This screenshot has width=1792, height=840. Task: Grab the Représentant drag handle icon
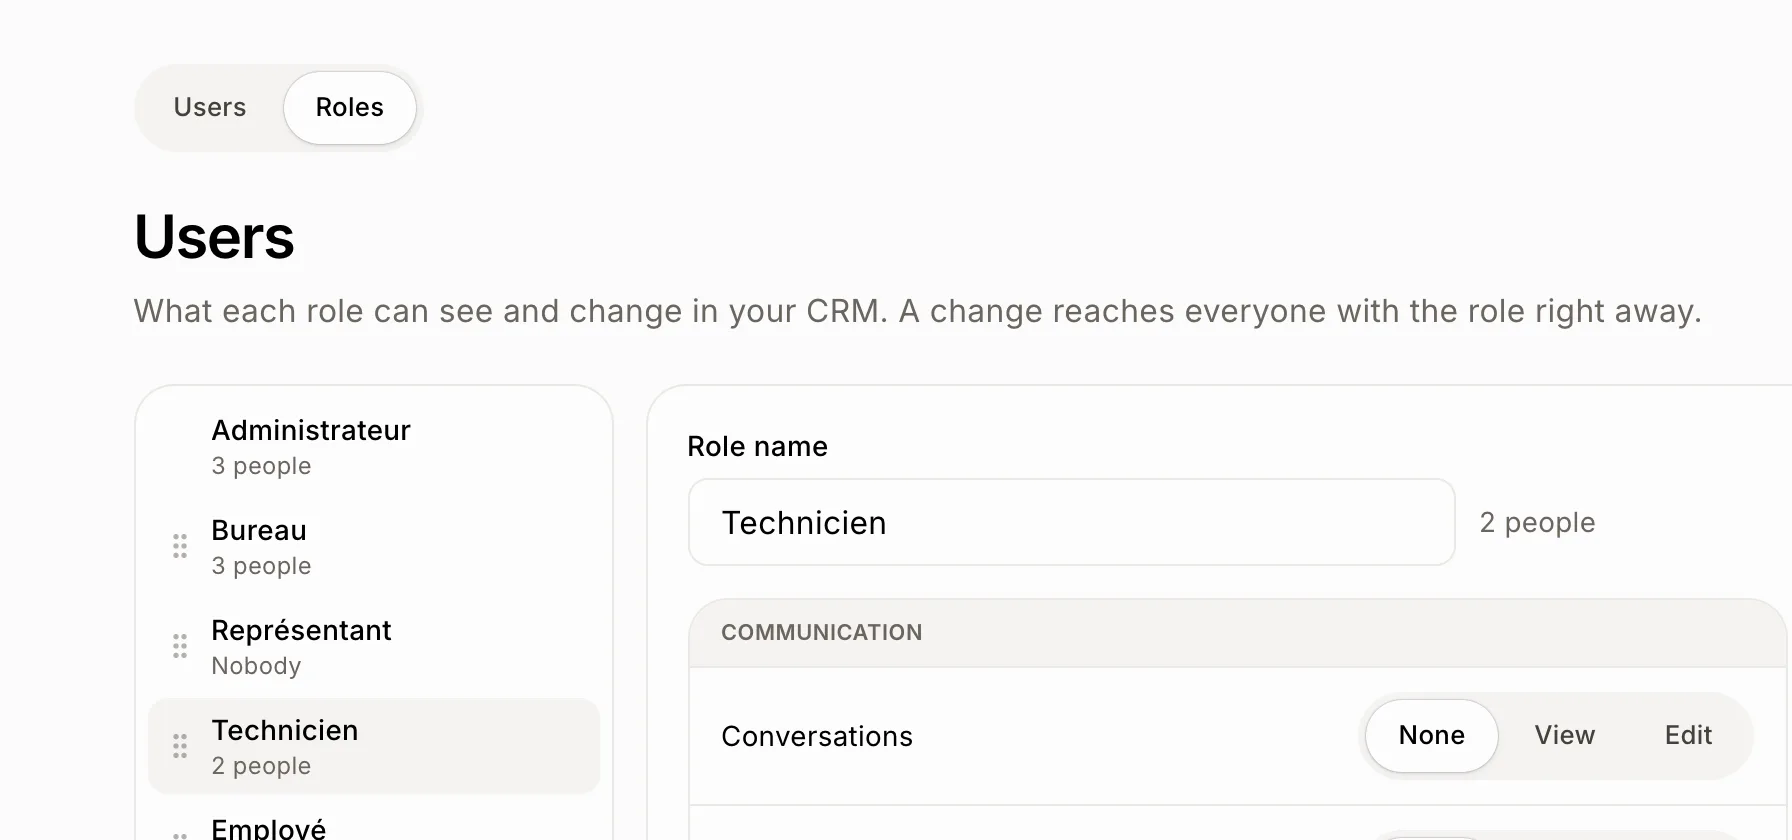180,646
